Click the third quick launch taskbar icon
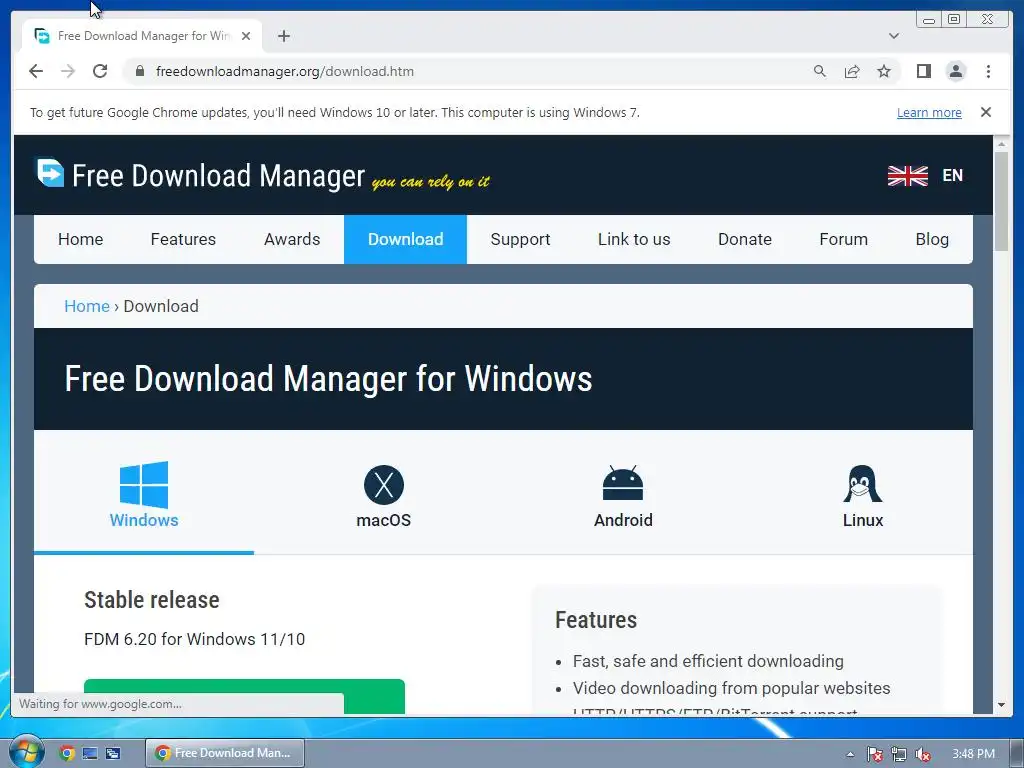Viewport: 1024px width, 768px height. point(113,753)
